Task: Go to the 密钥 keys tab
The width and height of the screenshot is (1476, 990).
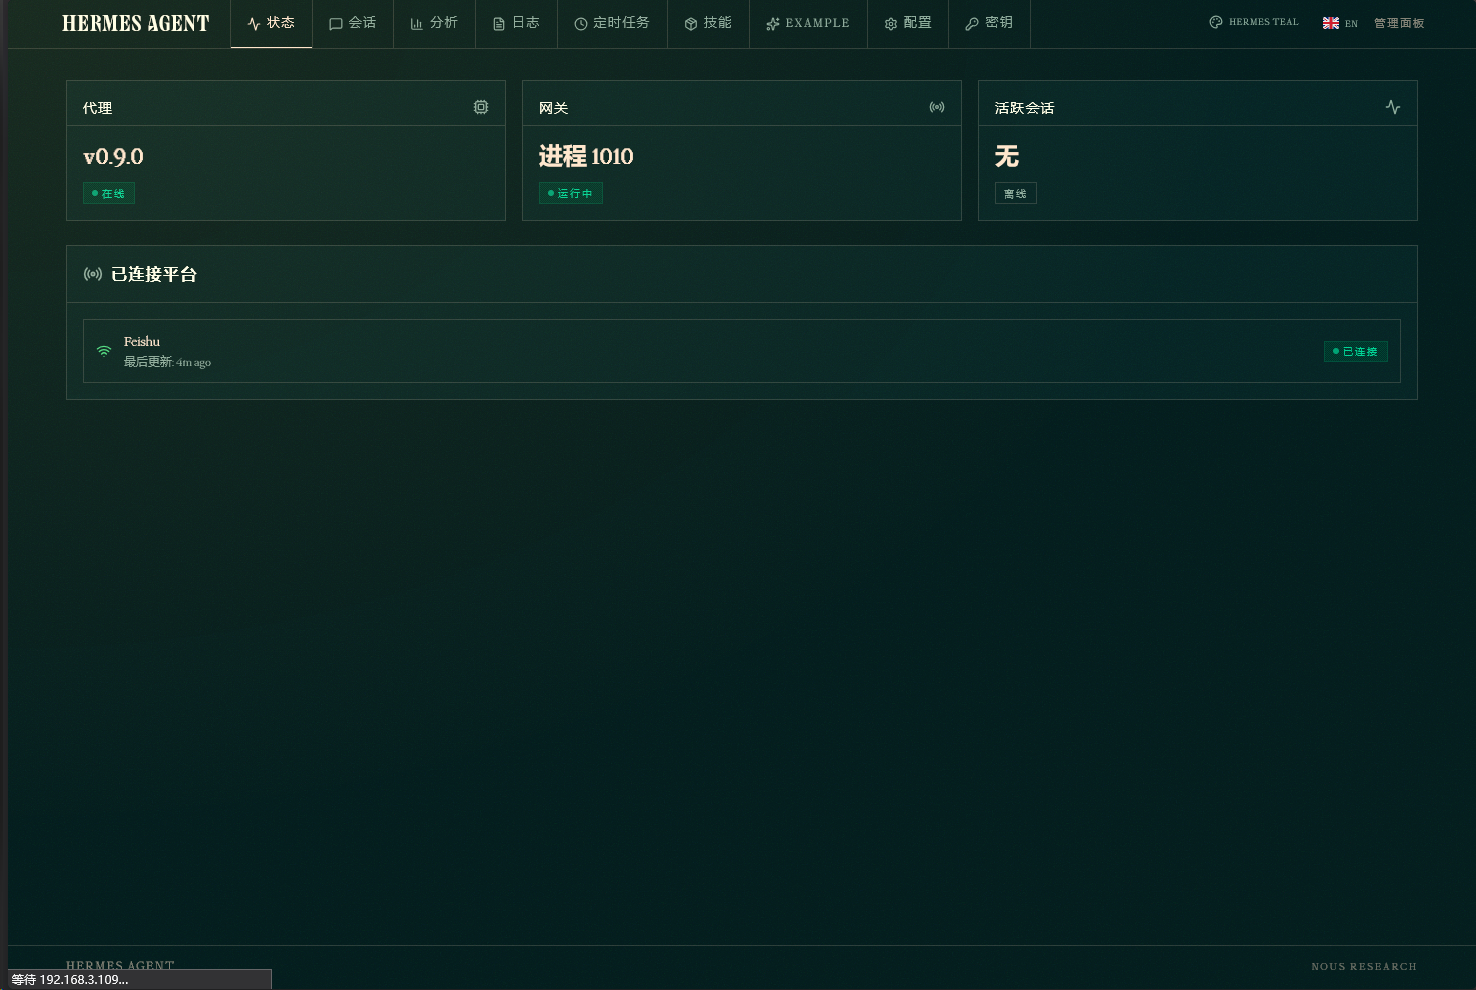Action: coord(989,23)
